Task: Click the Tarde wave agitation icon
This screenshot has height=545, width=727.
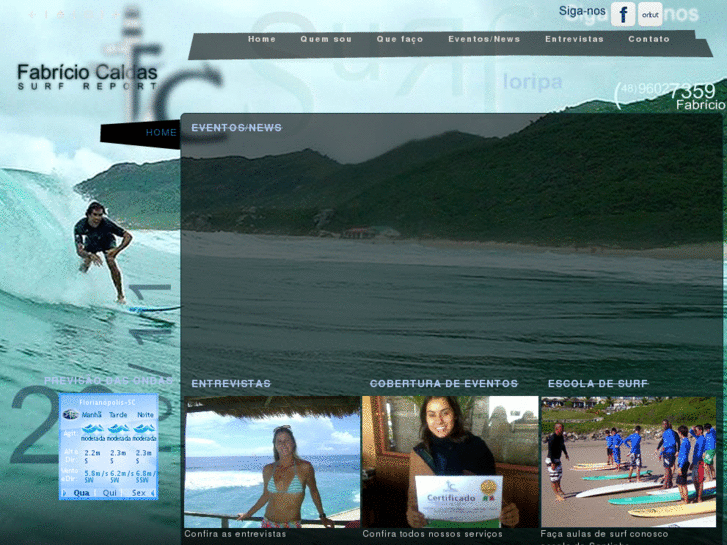Action: coord(119,428)
